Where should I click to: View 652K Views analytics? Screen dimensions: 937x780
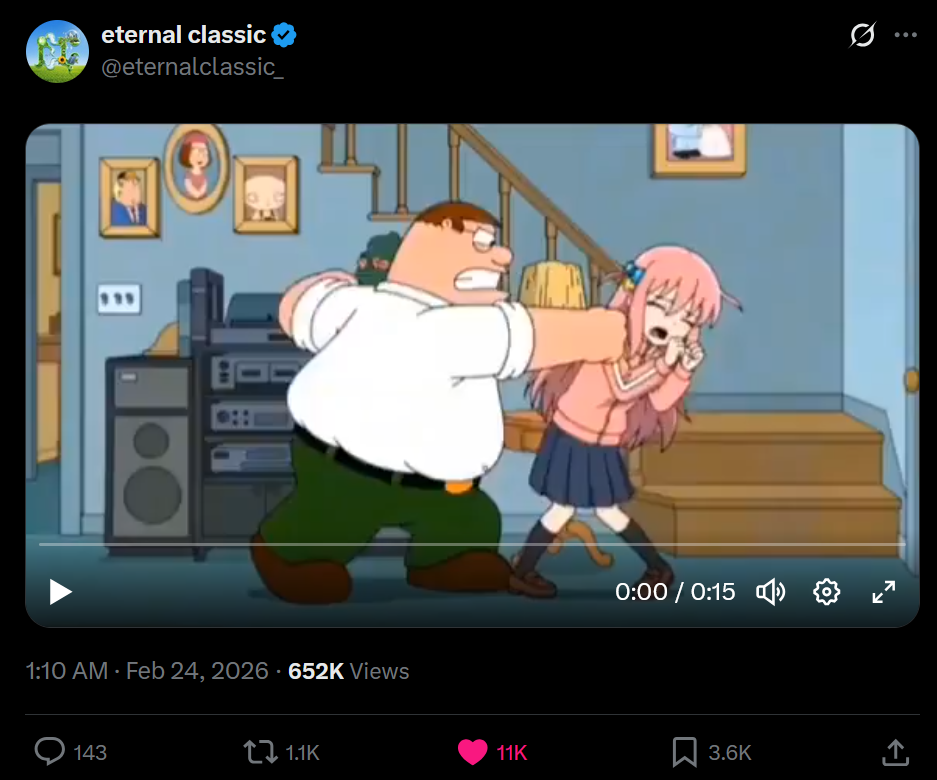(348, 671)
